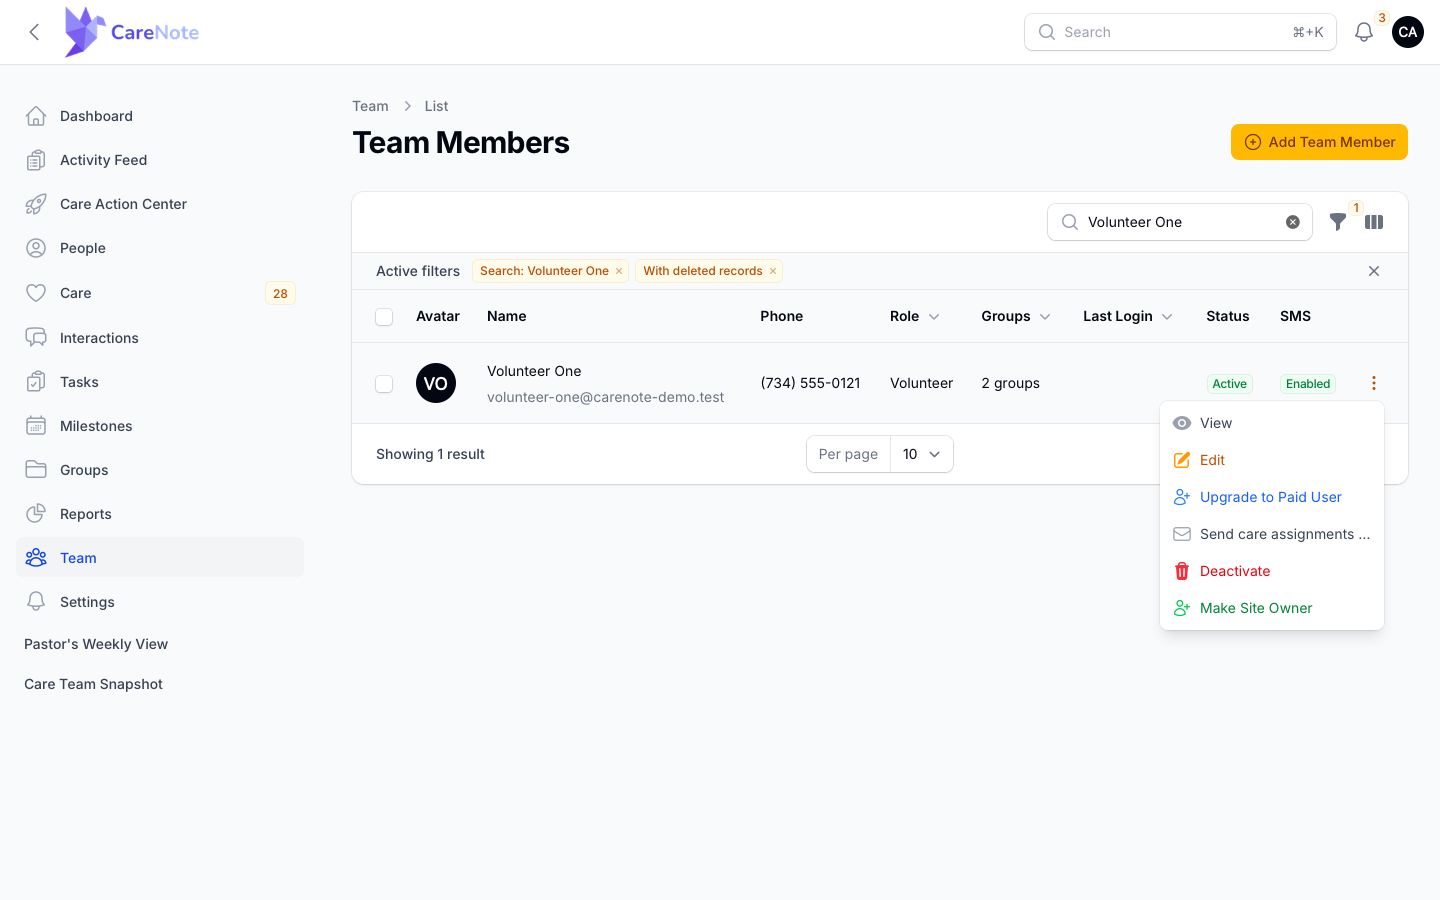
Task: Sort the table by Role column
Action: click(915, 316)
